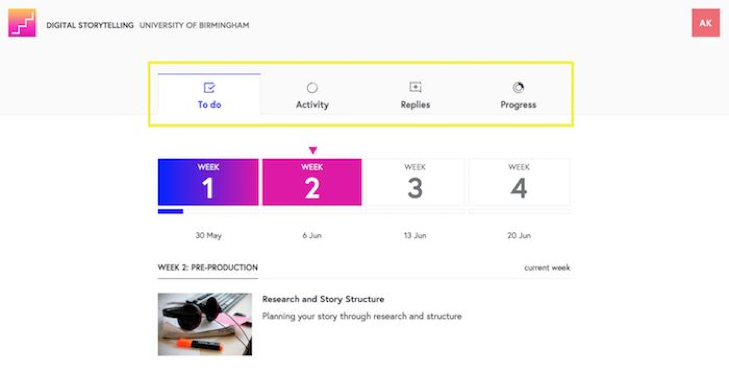Click the Week 1 blue progress bar

[170, 212]
